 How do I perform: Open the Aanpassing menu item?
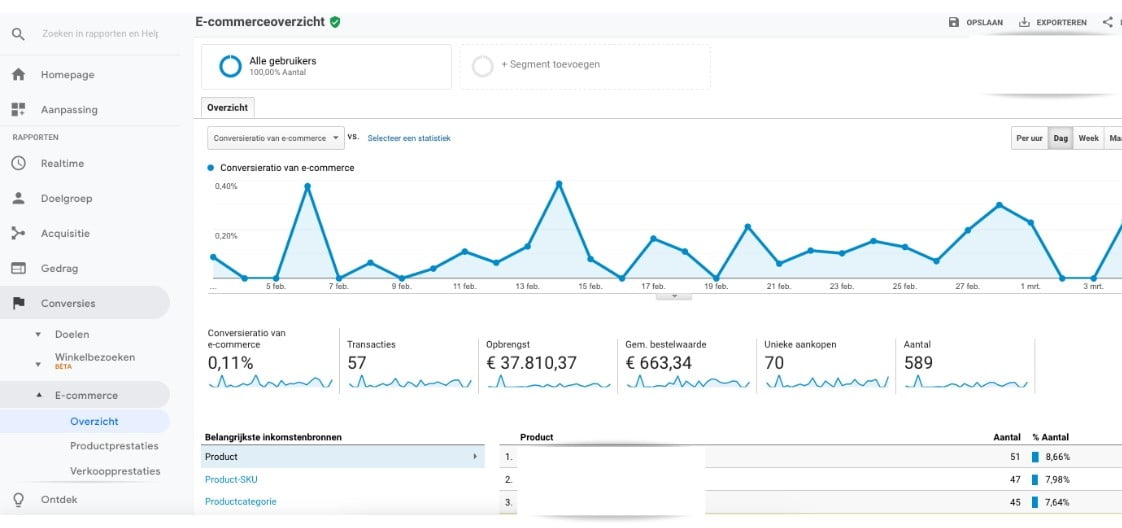pos(69,109)
